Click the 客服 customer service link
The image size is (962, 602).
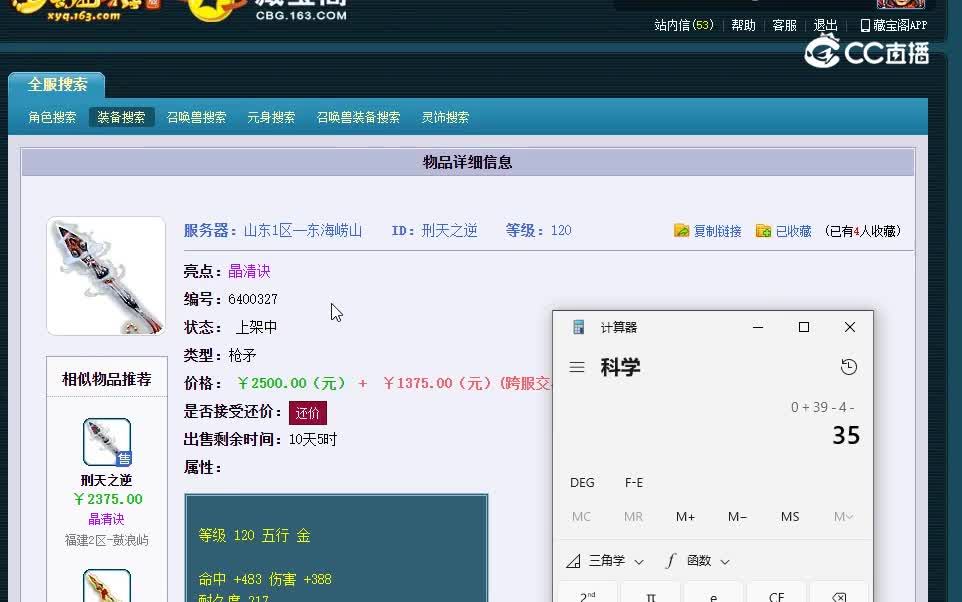tap(784, 25)
